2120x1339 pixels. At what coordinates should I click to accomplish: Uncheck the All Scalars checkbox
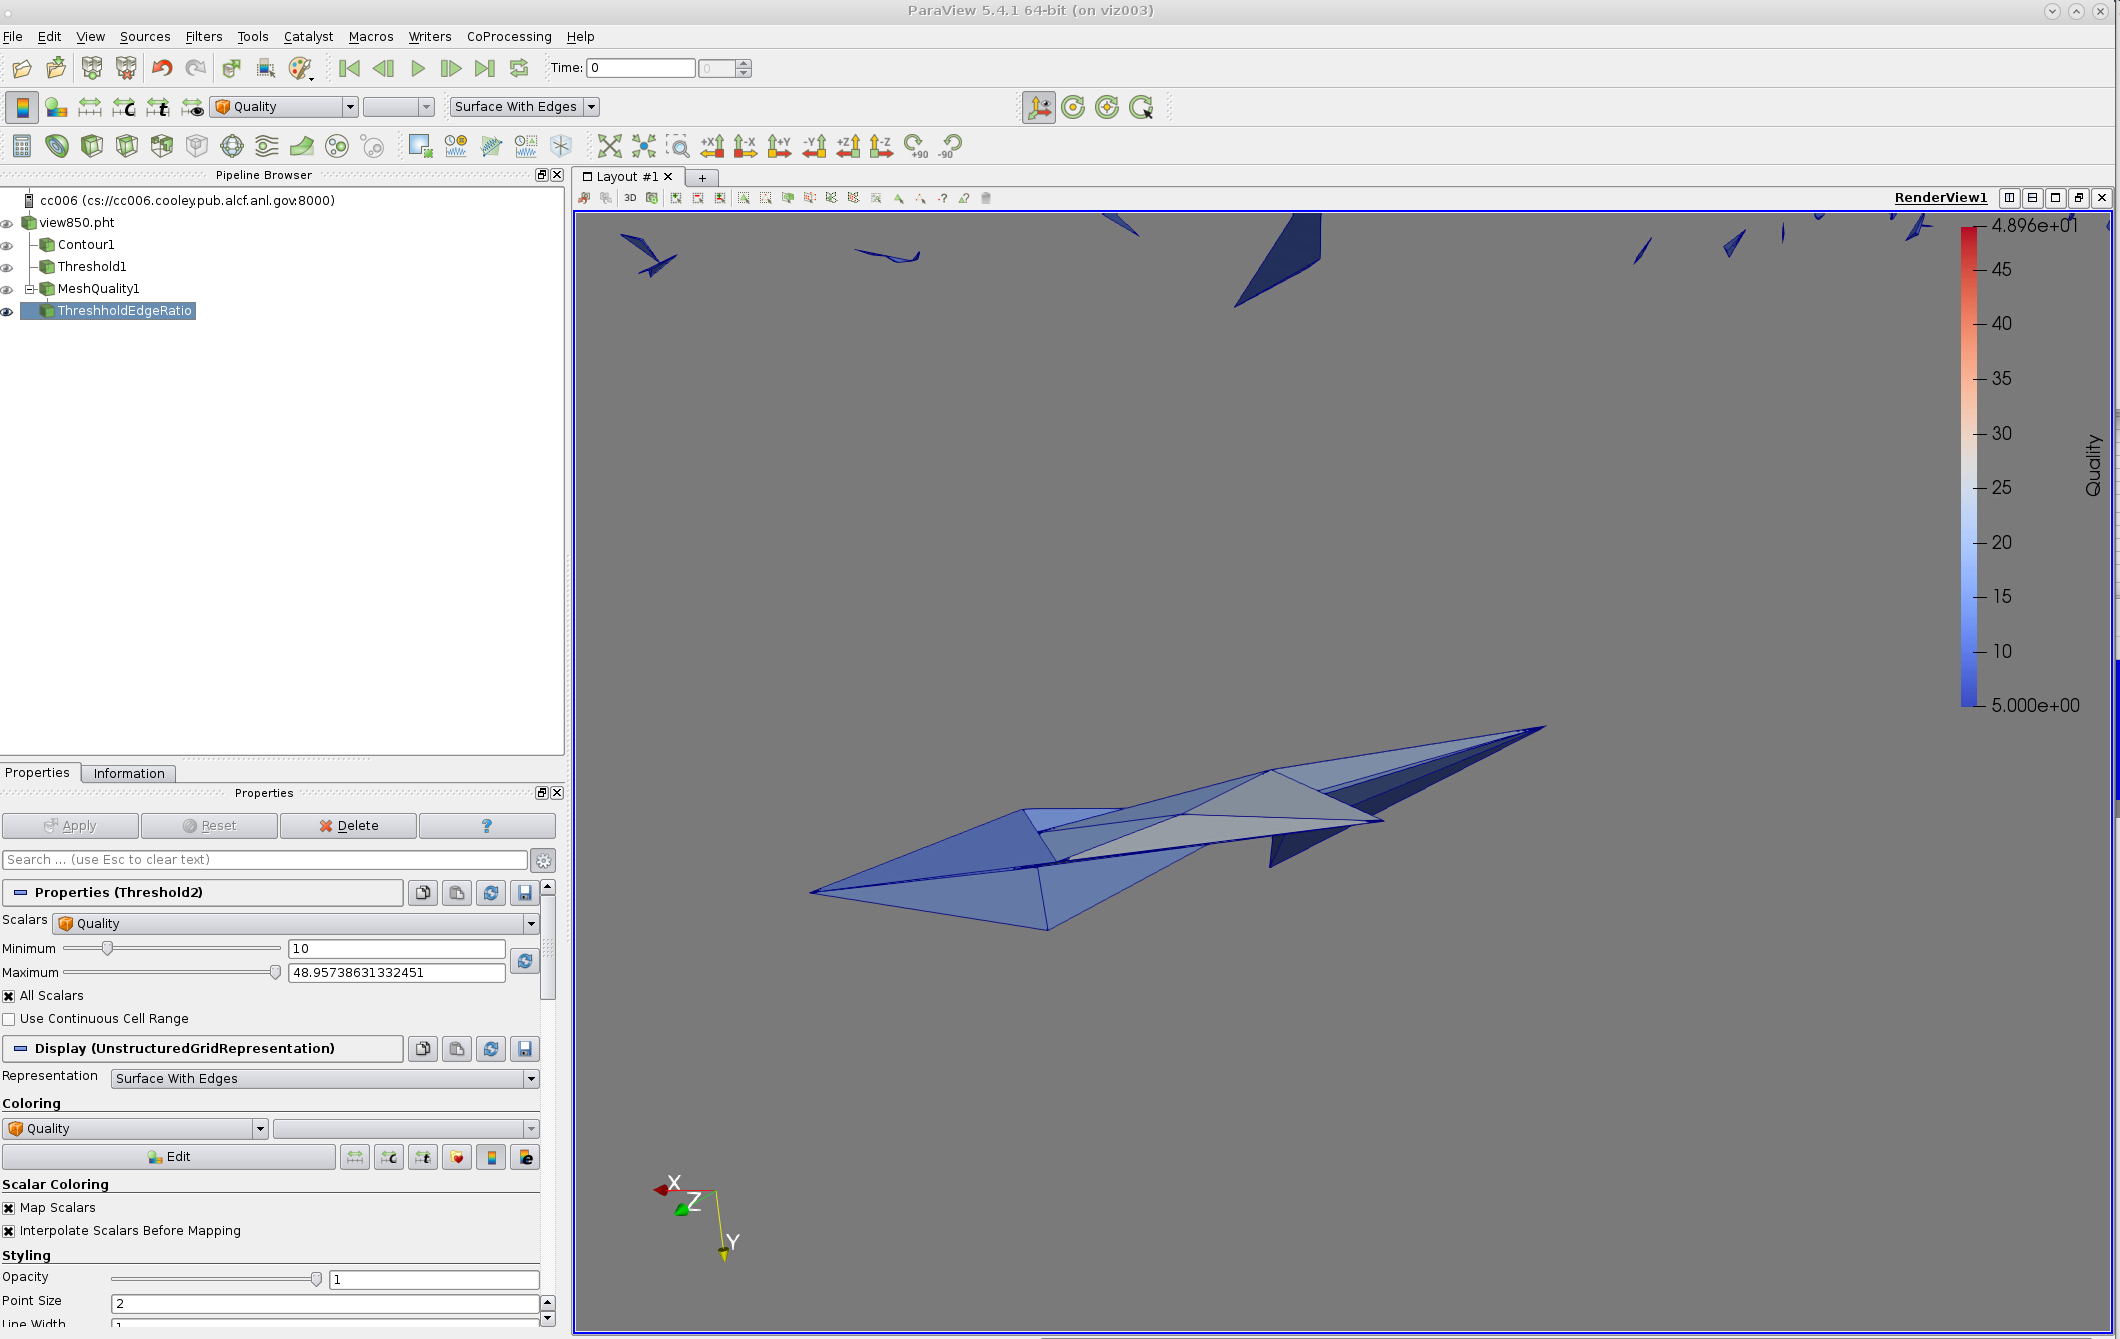click(x=9, y=996)
